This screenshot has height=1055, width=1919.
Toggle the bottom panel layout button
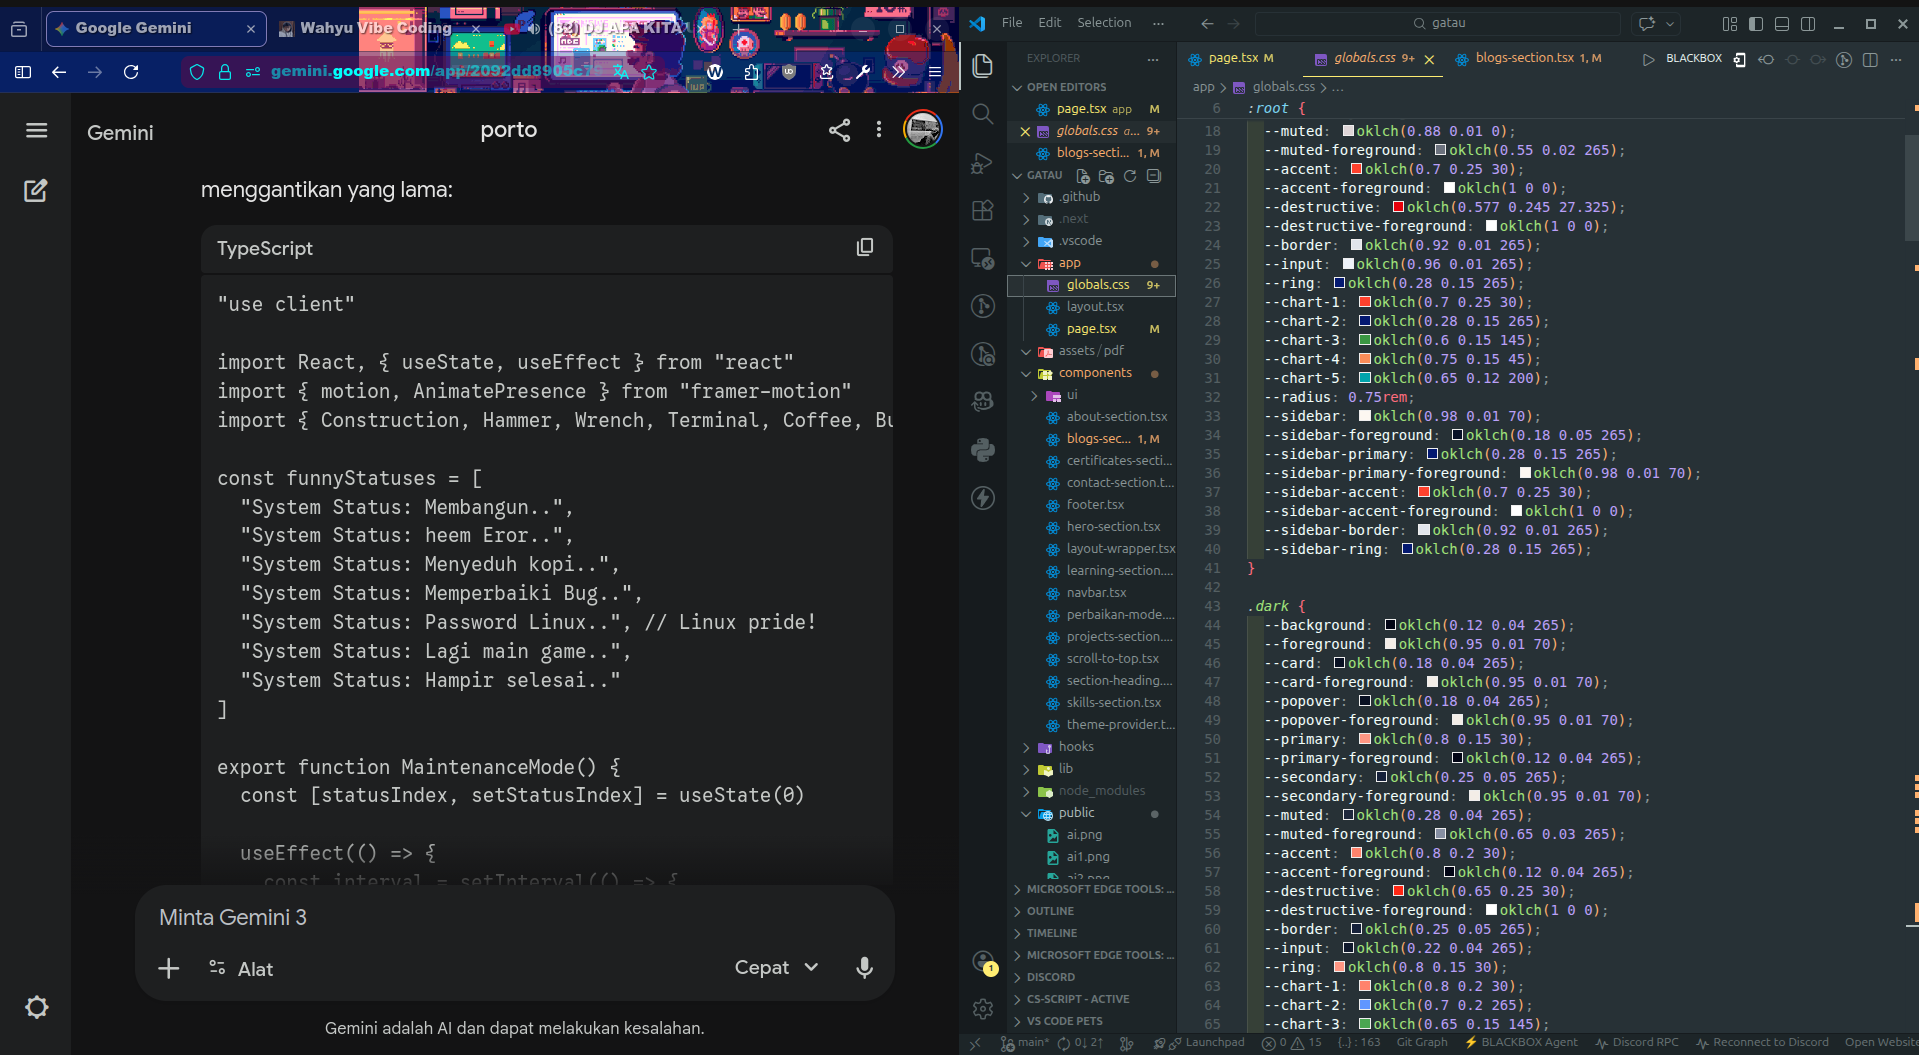click(1782, 24)
